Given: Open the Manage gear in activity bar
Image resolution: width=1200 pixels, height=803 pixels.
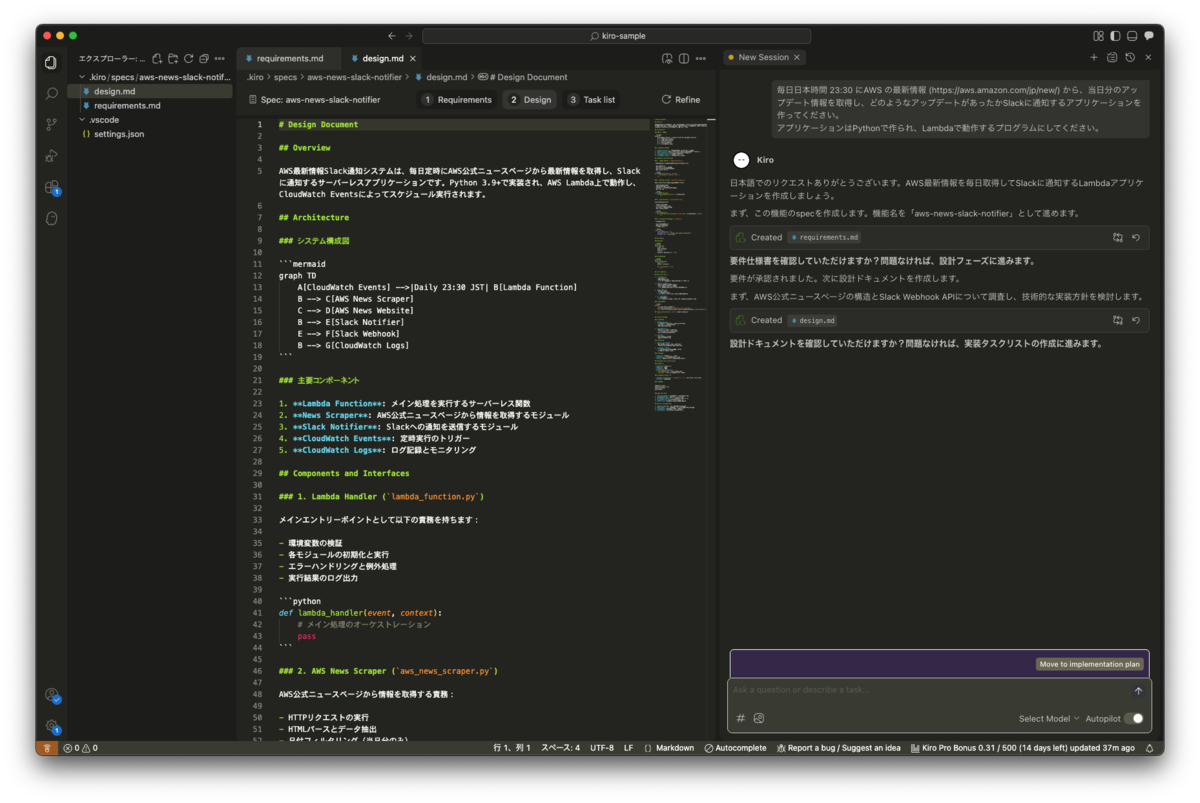Looking at the screenshot, I should (x=51, y=726).
